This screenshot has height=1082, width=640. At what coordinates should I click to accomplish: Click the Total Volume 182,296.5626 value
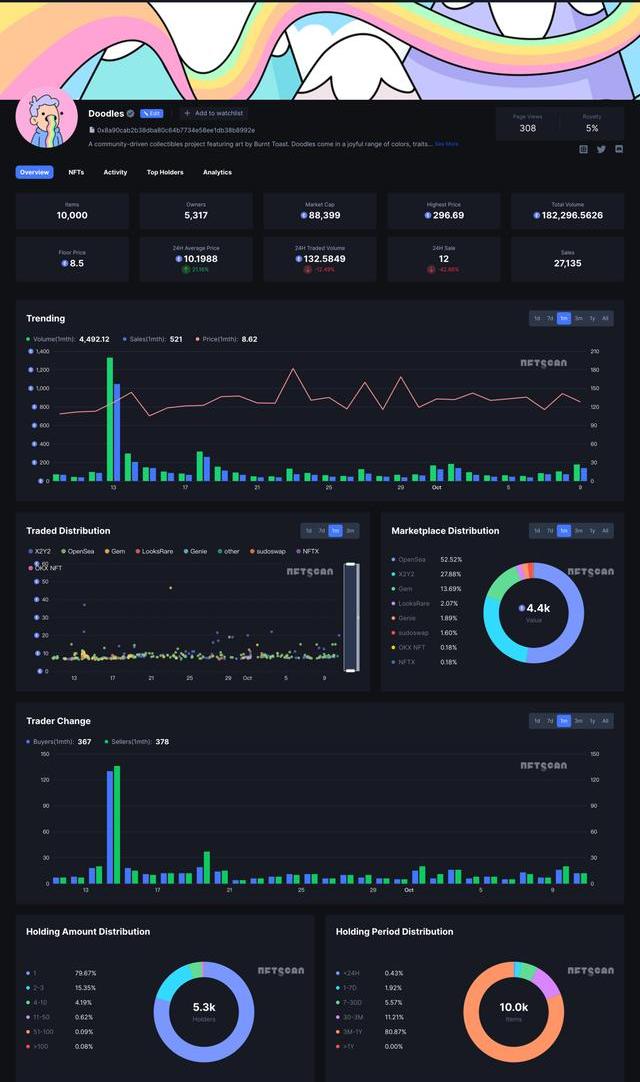(x=568, y=215)
